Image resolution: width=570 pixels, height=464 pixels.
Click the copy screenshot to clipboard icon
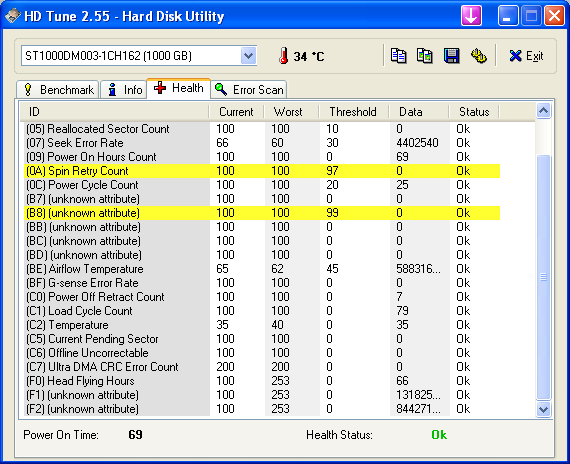click(425, 56)
